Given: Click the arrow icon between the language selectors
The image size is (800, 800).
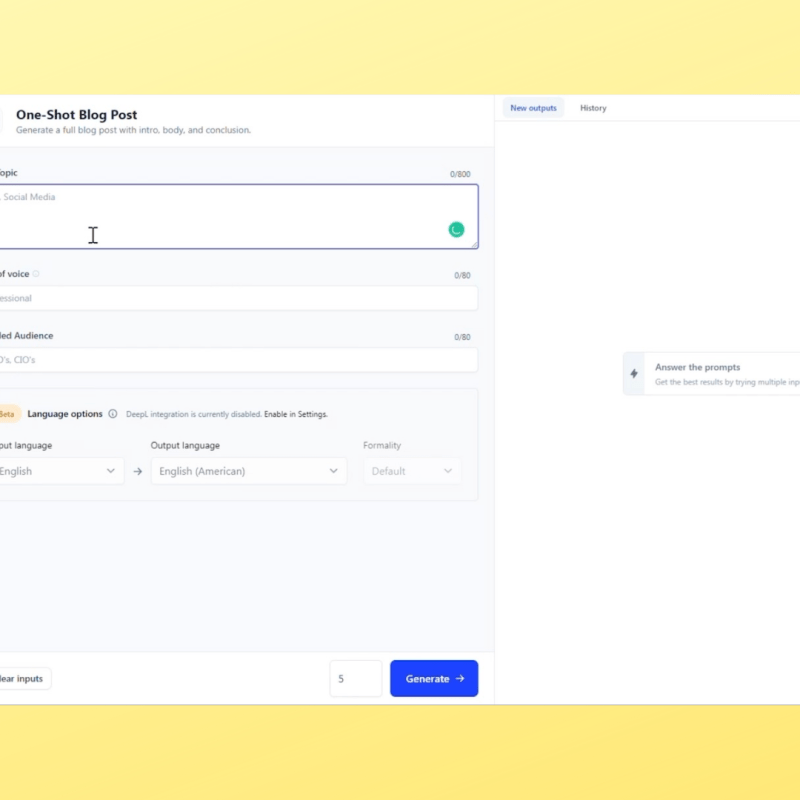Looking at the screenshot, I should 137,470.
